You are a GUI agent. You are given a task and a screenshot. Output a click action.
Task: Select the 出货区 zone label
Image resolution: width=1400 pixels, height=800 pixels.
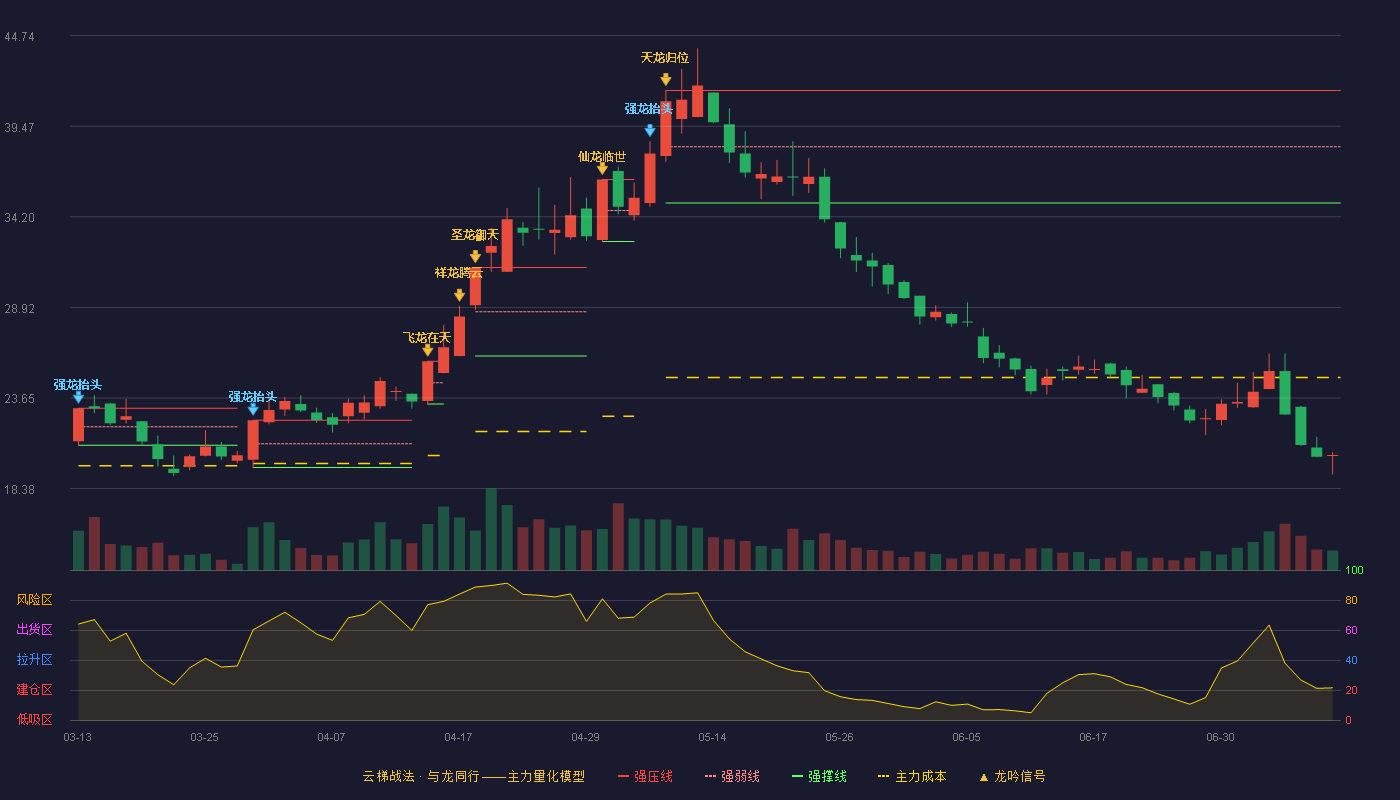pyautogui.click(x=34, y=630)
